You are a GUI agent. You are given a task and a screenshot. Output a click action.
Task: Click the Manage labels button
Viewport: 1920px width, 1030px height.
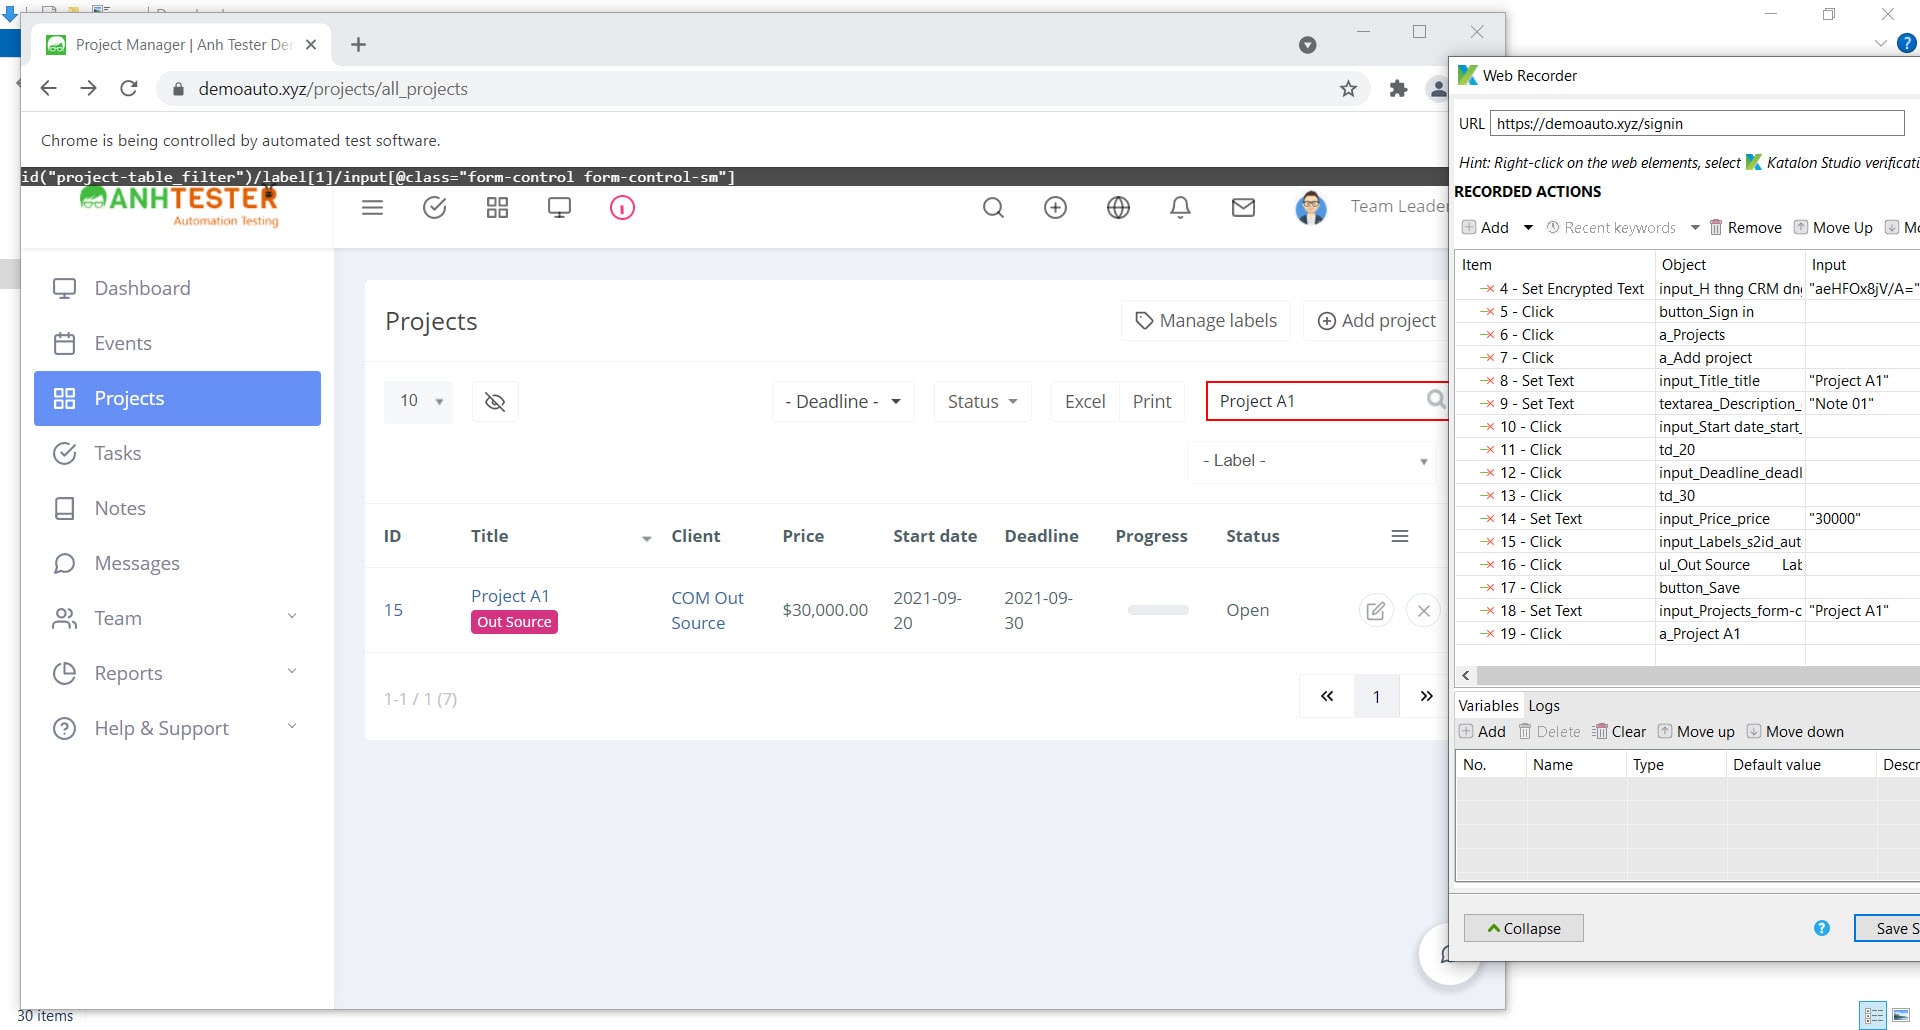tap(1206, 321)
